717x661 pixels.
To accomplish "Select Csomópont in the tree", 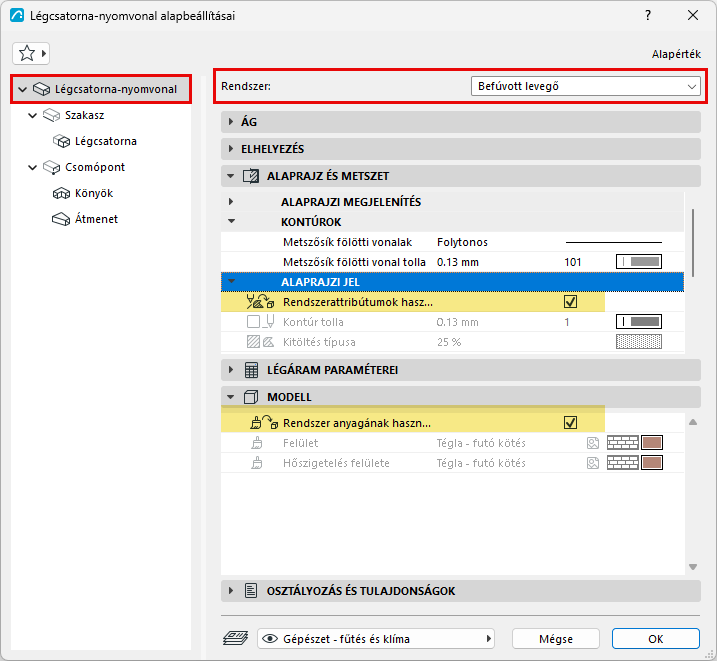I will [95, 167].
